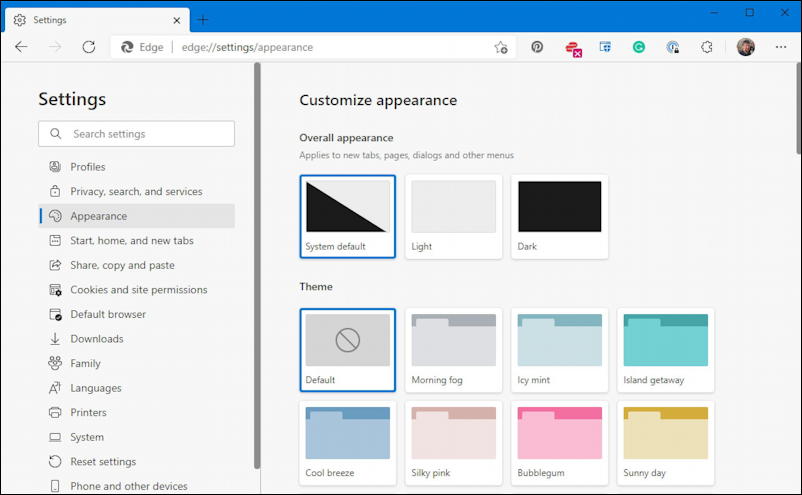Navigate to Languages settings
Viewport: 802px width, 495px height.
pos(96,388)
